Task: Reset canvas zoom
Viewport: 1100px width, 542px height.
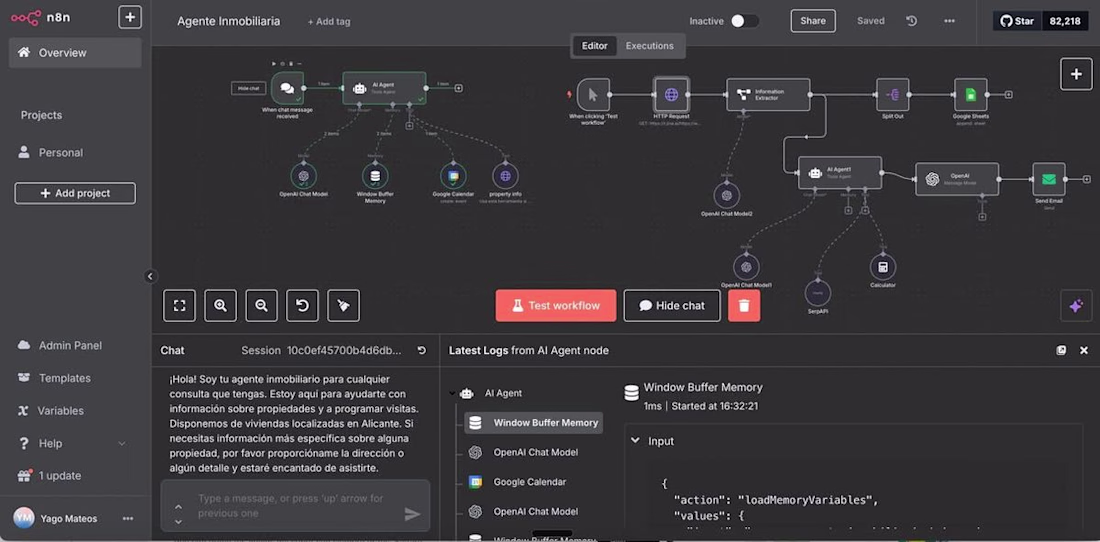Action: point(302,306)
